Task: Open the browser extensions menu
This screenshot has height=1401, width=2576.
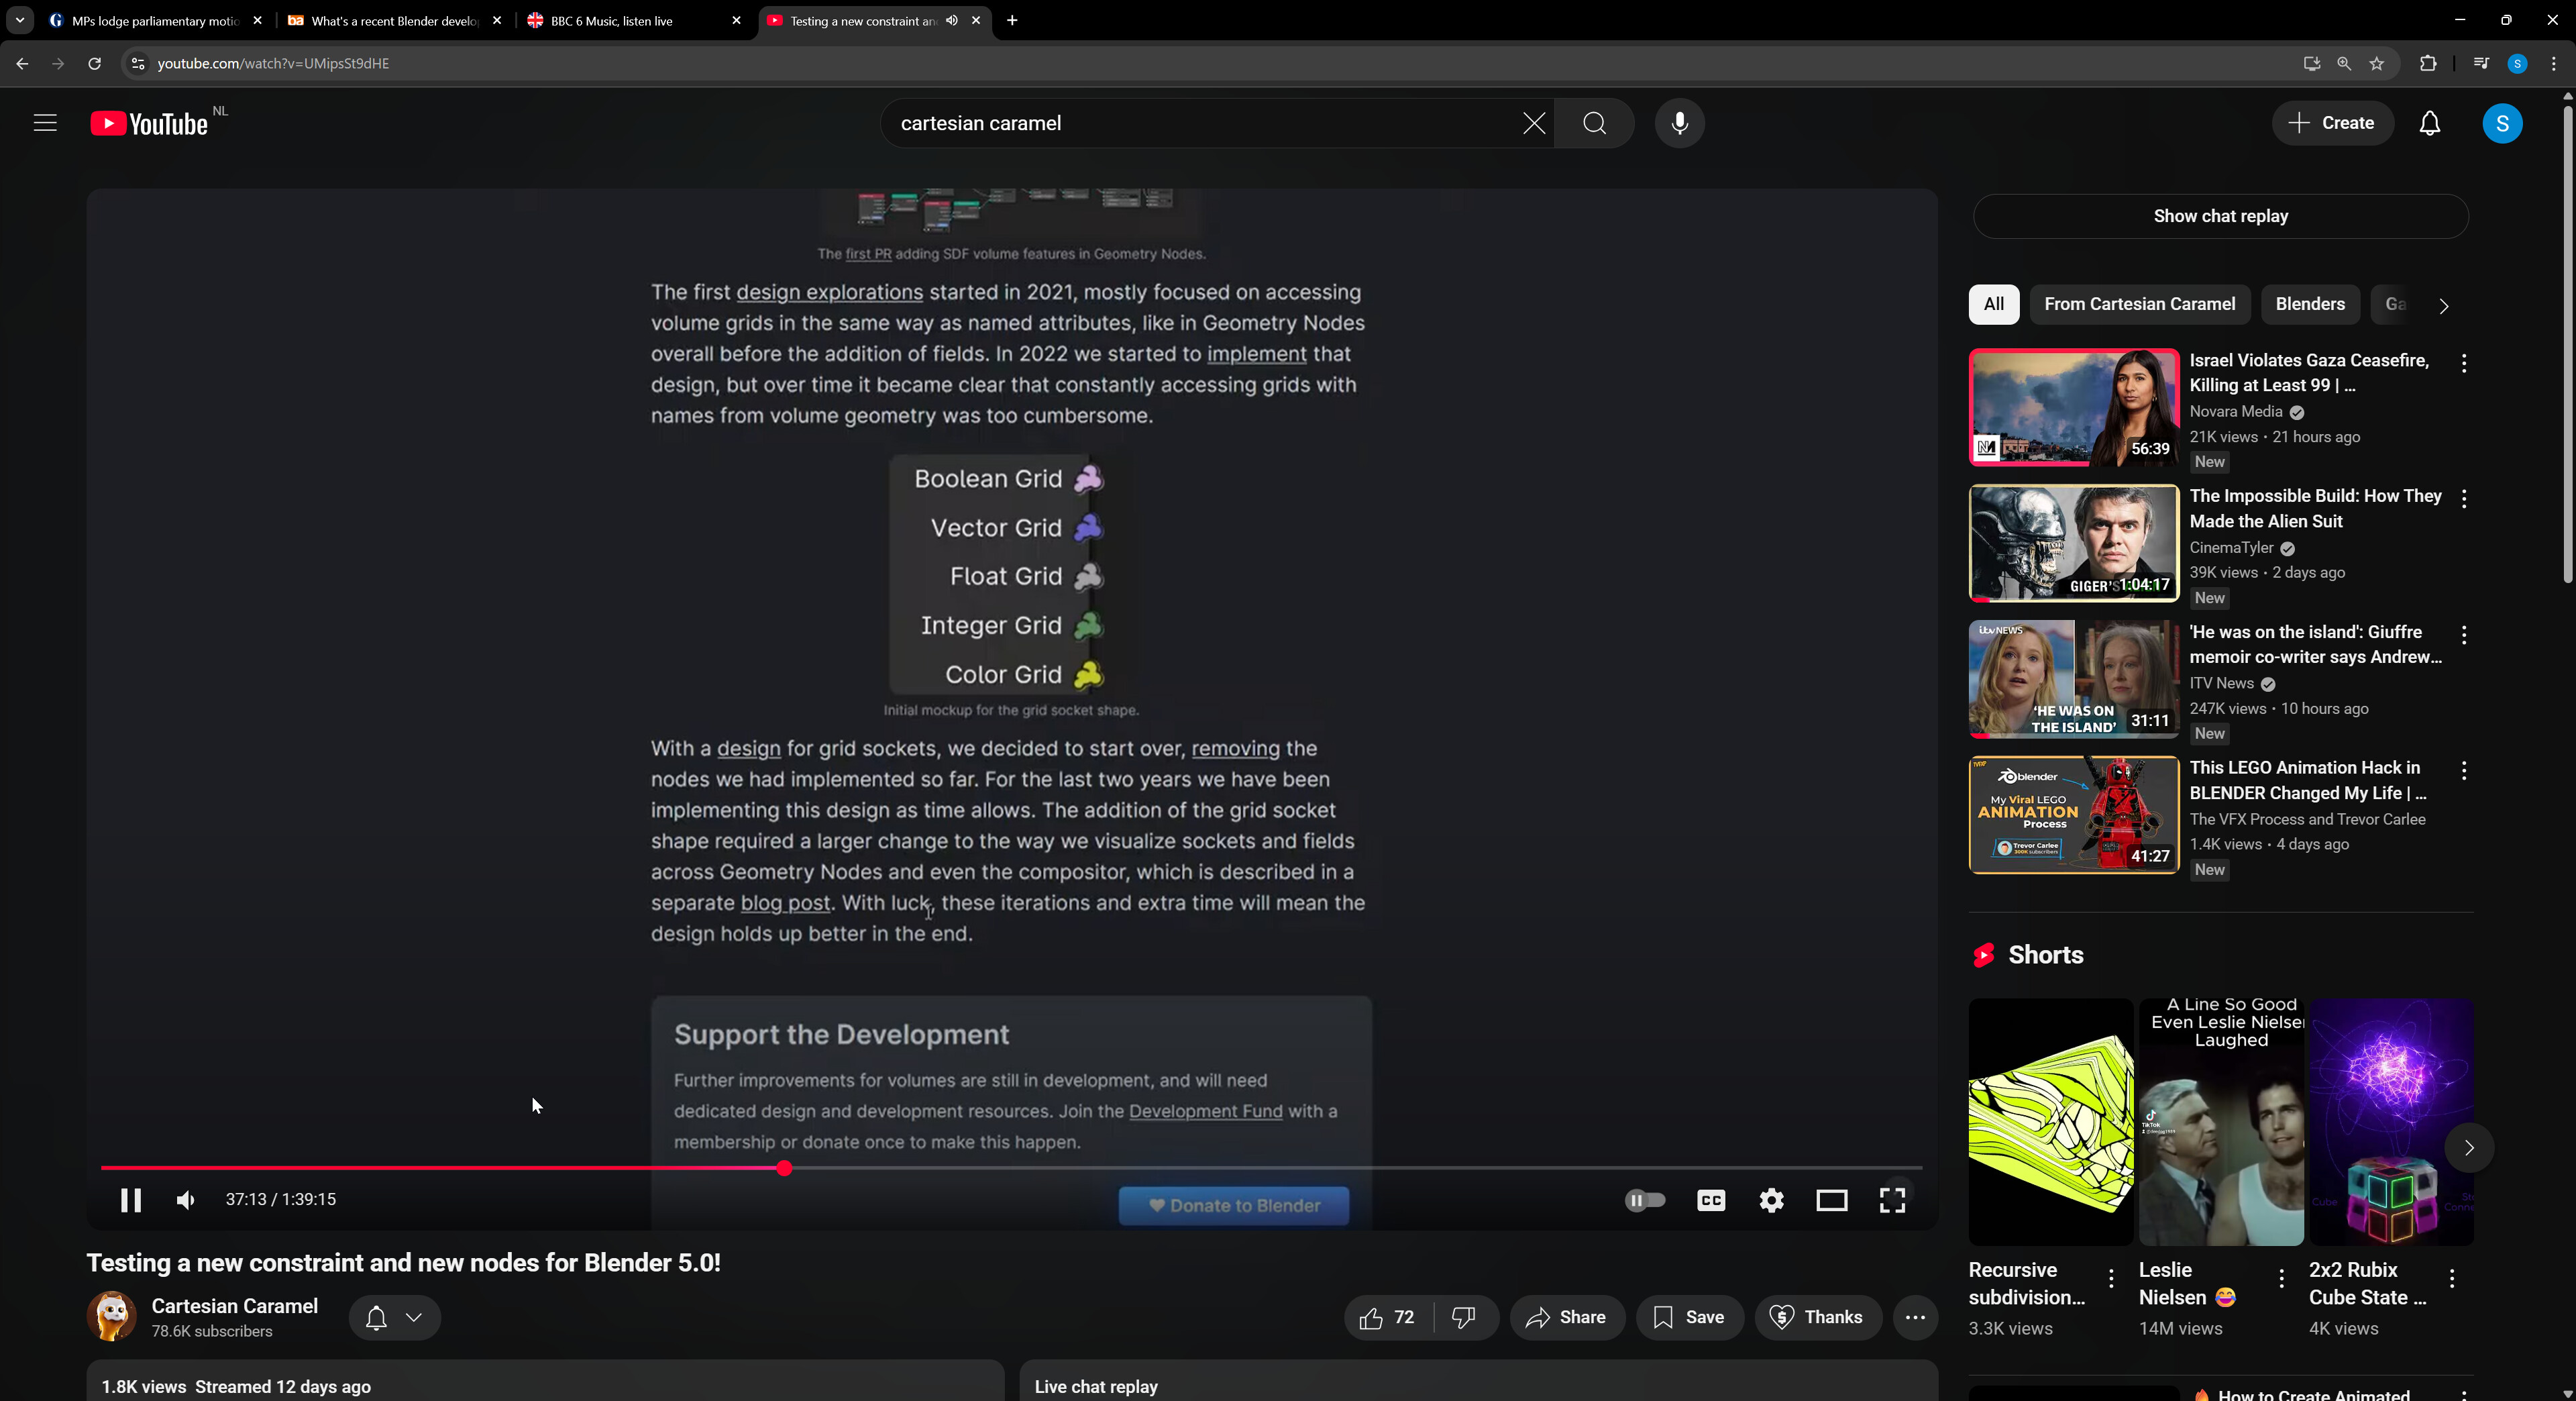Action: tap(2428, 64)
